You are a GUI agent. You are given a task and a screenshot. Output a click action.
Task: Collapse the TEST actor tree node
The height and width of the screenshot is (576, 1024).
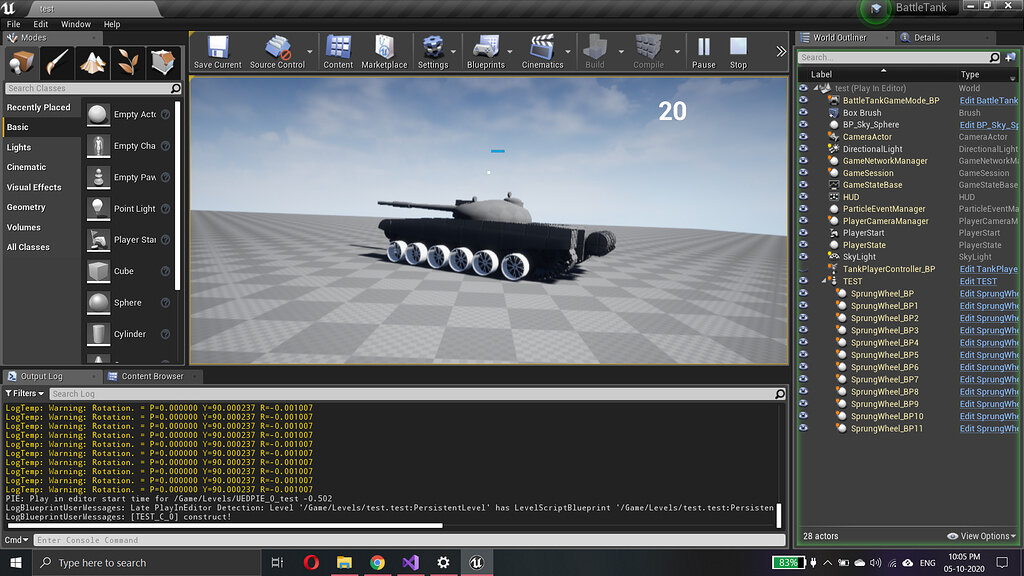click(x=824, y=281)
